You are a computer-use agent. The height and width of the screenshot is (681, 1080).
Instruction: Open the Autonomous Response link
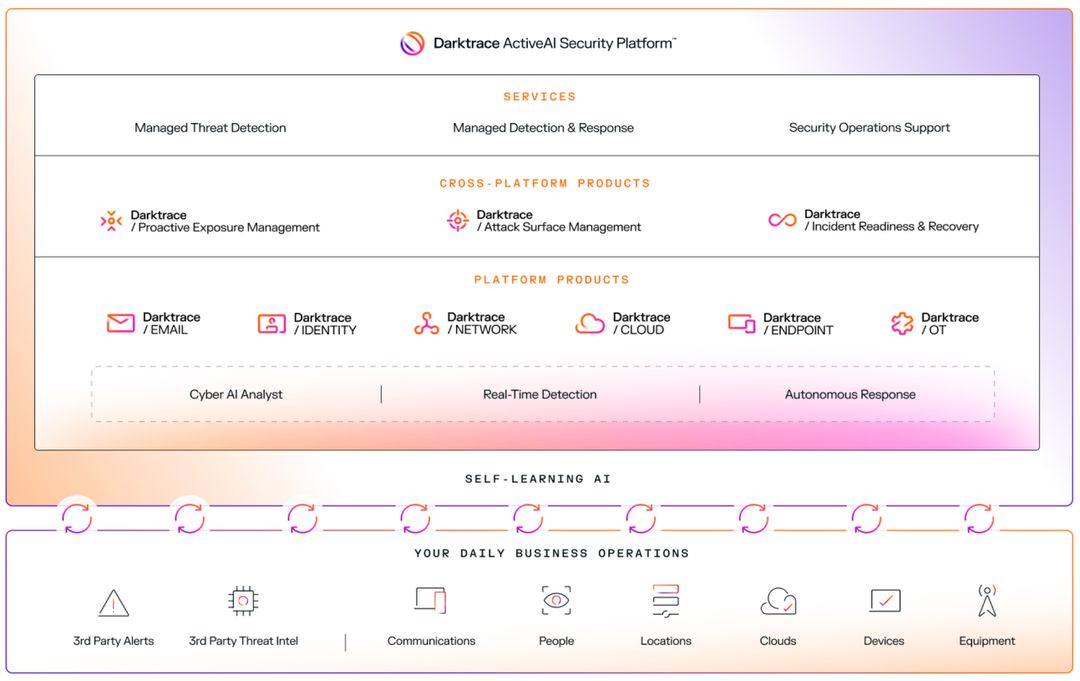click(849, 394)
